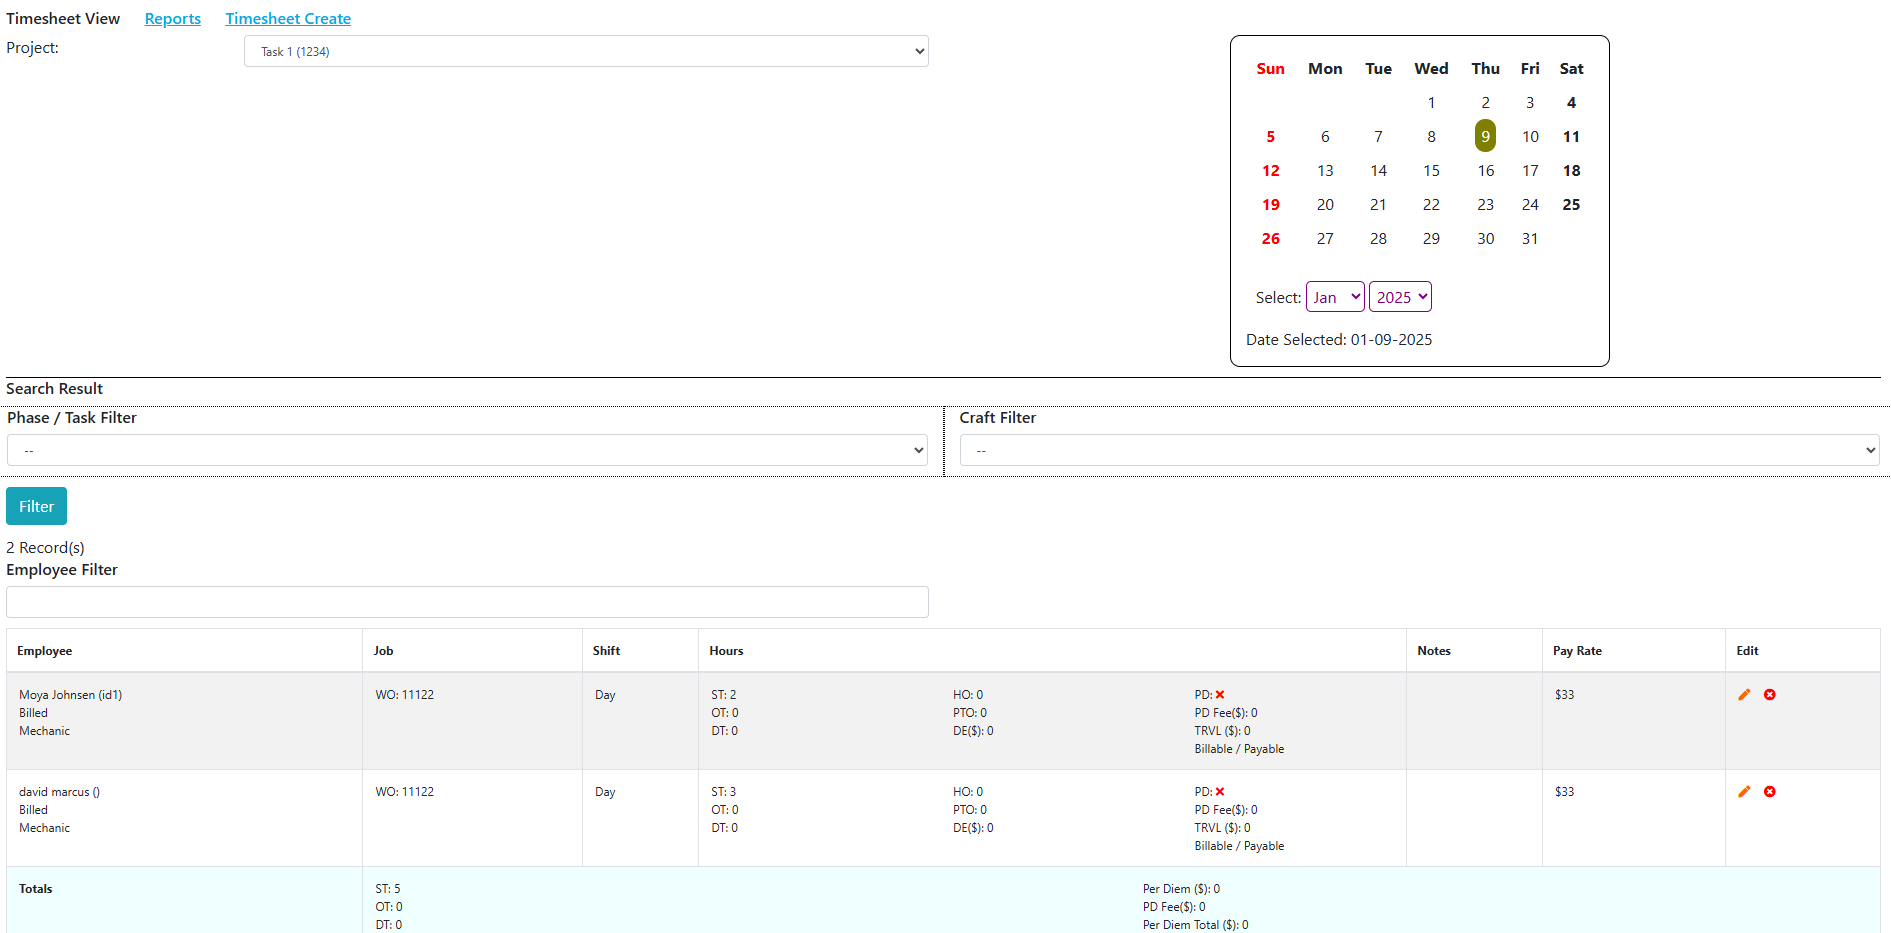
Task: Go to Timesheet Create page
Action: click(288, 19)
